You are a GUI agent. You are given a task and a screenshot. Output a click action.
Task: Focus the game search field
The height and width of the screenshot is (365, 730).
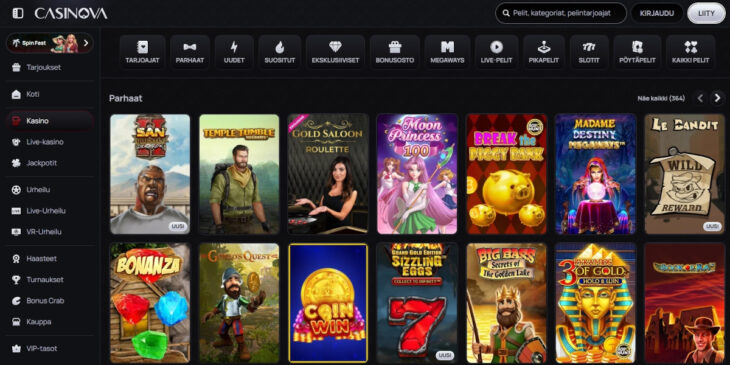point(561,13)
